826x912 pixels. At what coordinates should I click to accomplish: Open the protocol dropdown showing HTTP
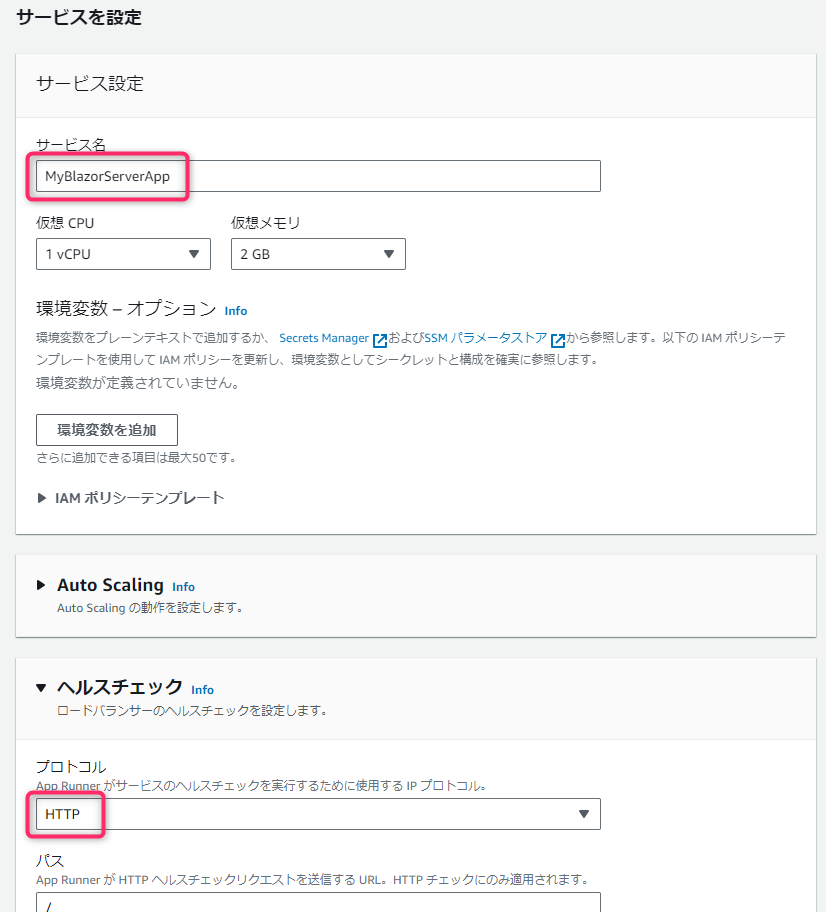click(318, 814)
